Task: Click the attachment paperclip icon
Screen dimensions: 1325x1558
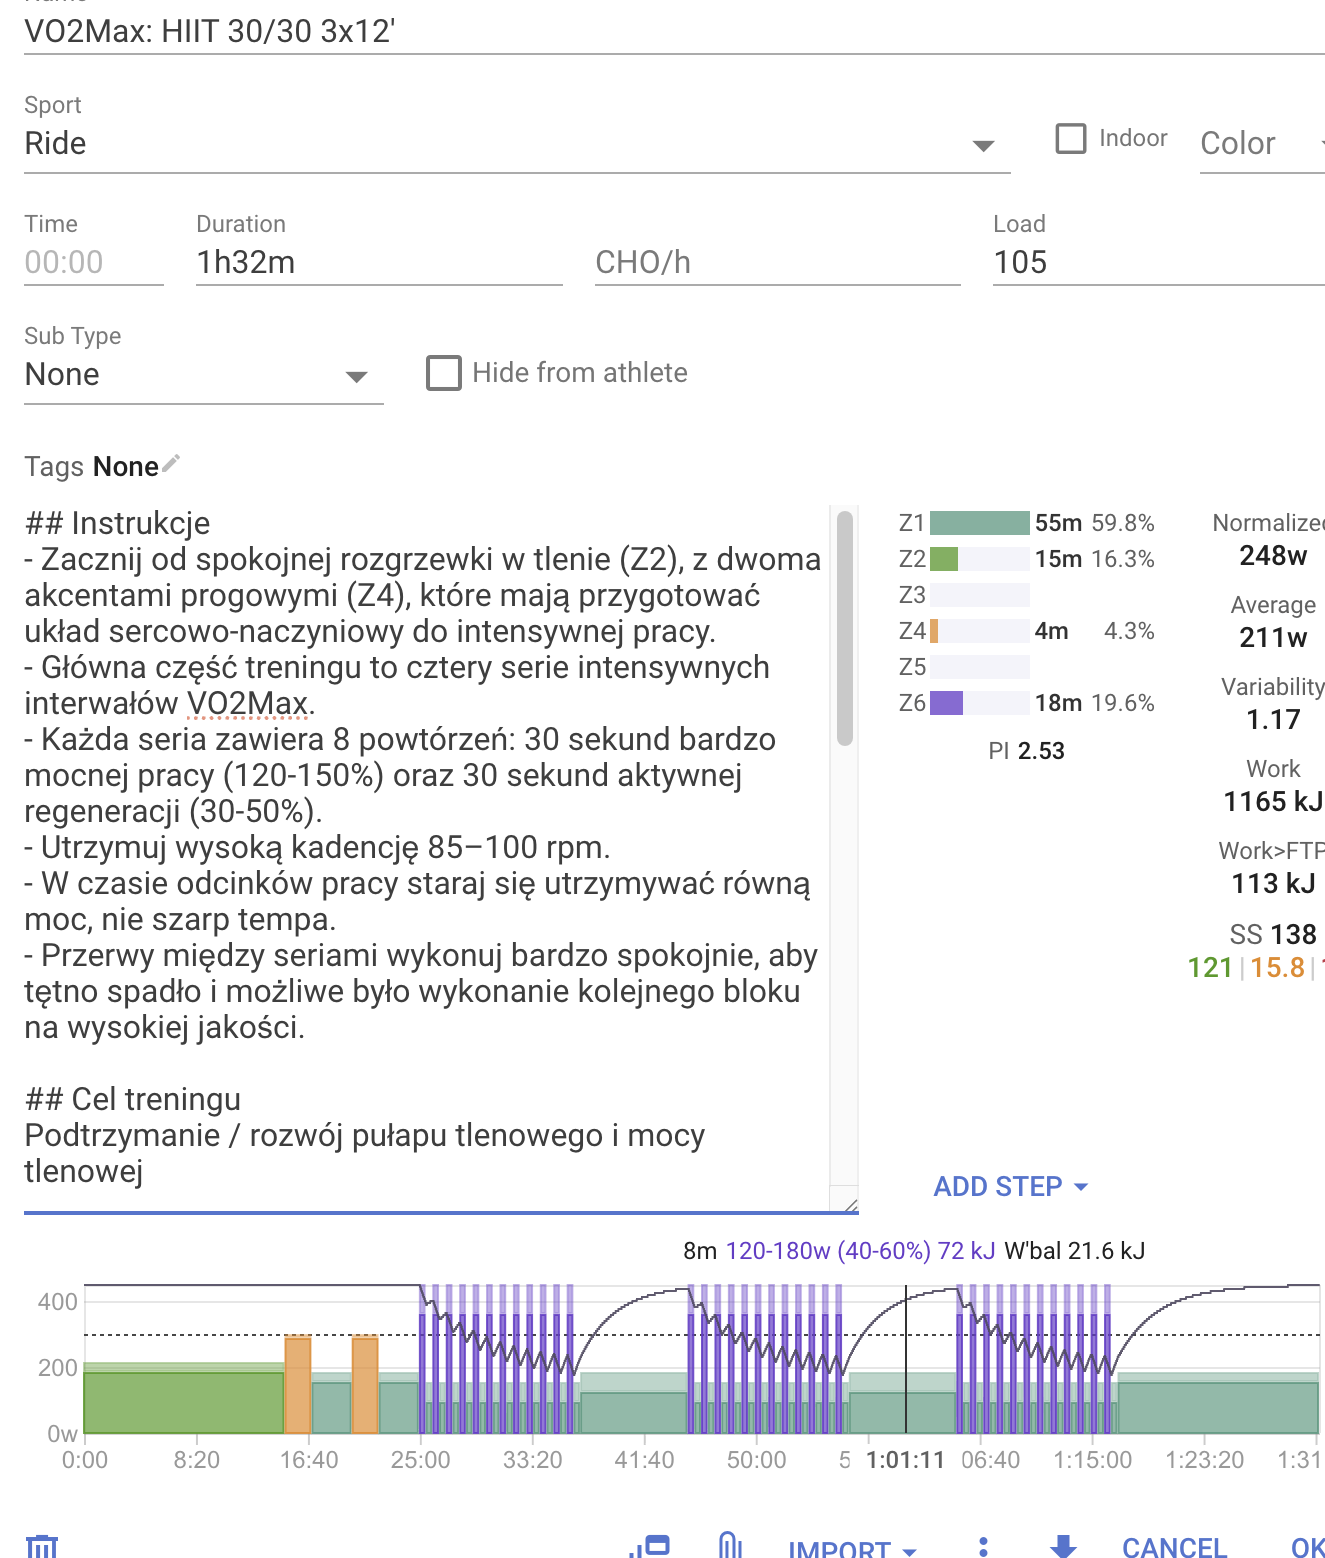Action: (x=730, y=1545)
